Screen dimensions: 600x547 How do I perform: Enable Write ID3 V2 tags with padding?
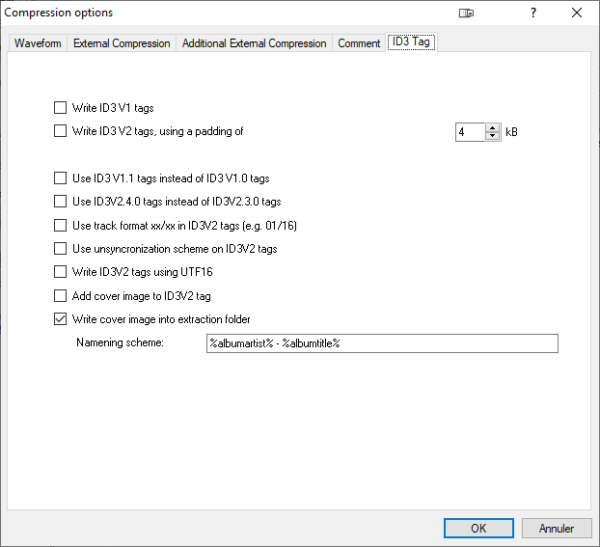pyautogui.click(x=60, y=131)
